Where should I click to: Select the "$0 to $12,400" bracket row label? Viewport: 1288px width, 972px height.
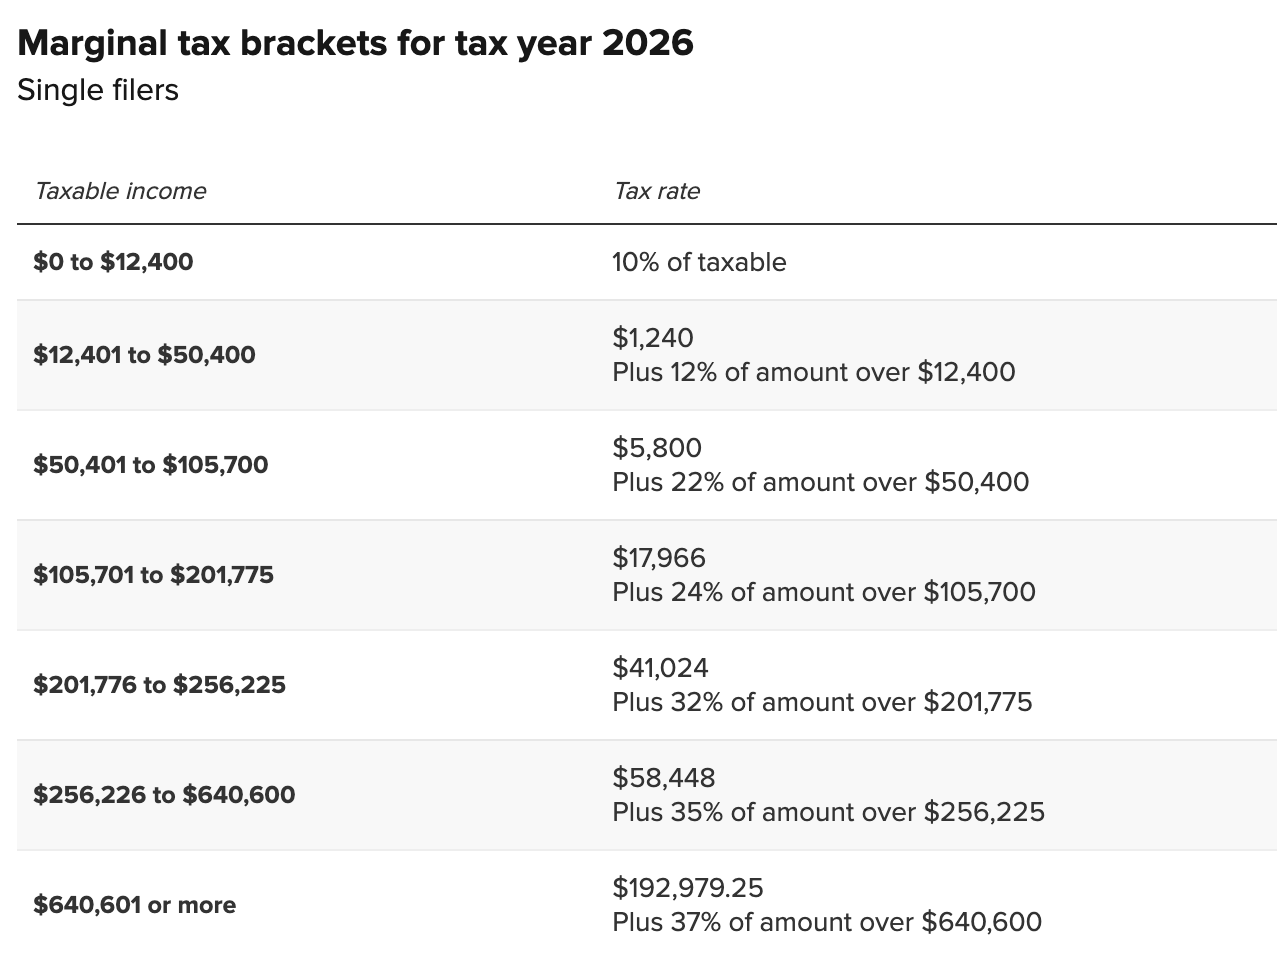tap(113, 262)
